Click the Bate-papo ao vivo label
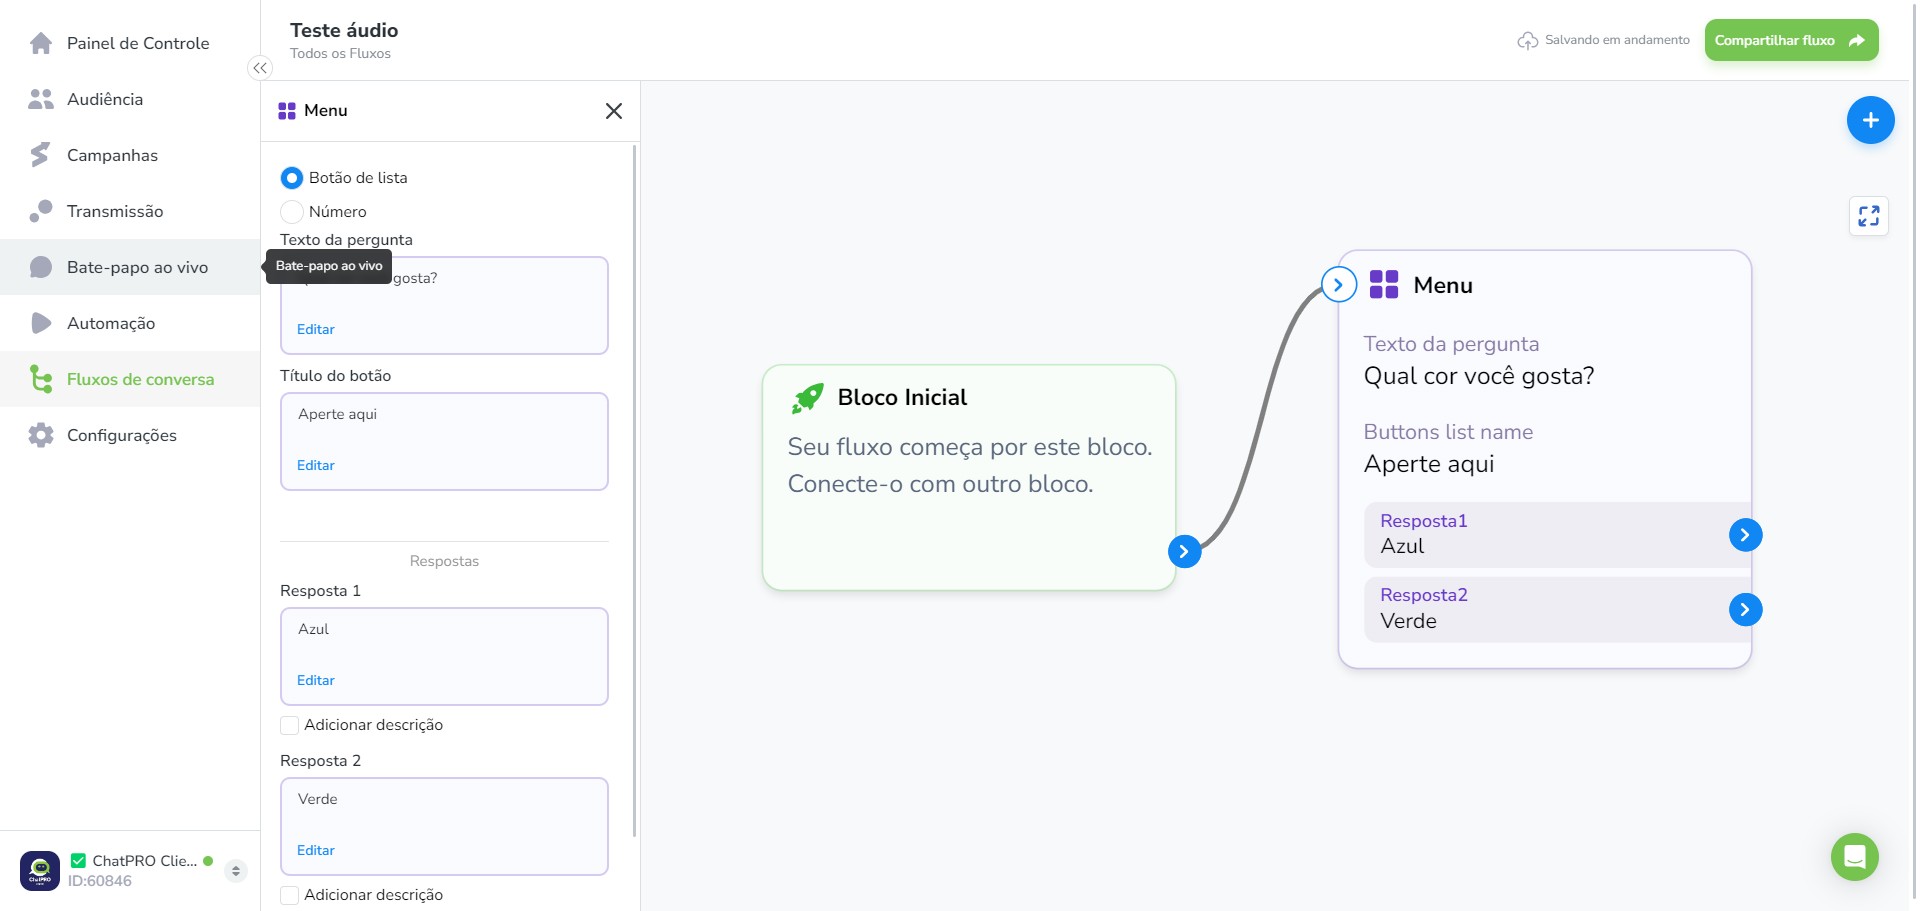1920x911 pixels. tap(137, 268)
